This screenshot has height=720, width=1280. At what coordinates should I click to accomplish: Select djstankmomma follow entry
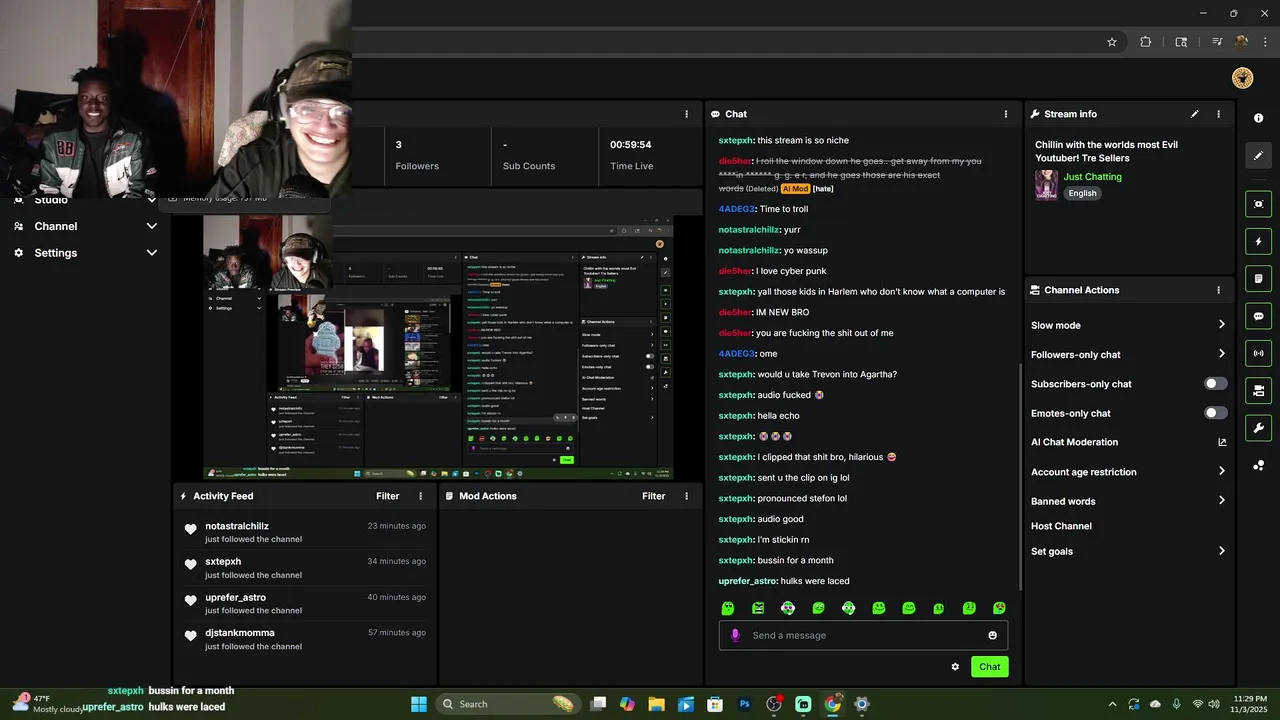coord(305,639)
